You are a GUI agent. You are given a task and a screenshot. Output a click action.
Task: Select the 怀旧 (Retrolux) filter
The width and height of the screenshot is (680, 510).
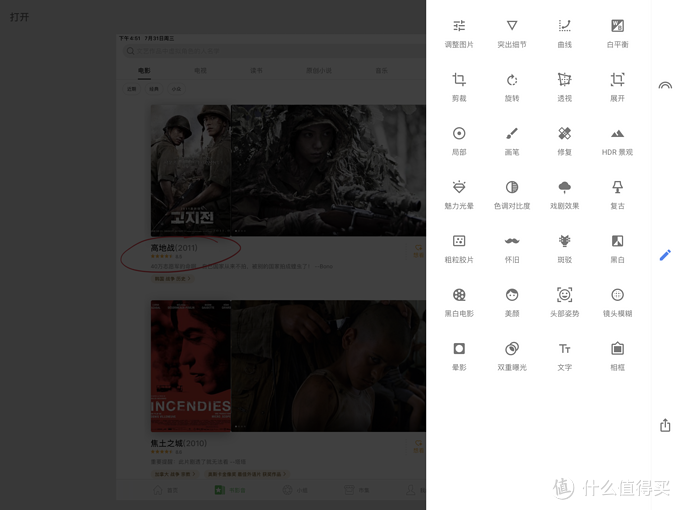coord(512,248)
